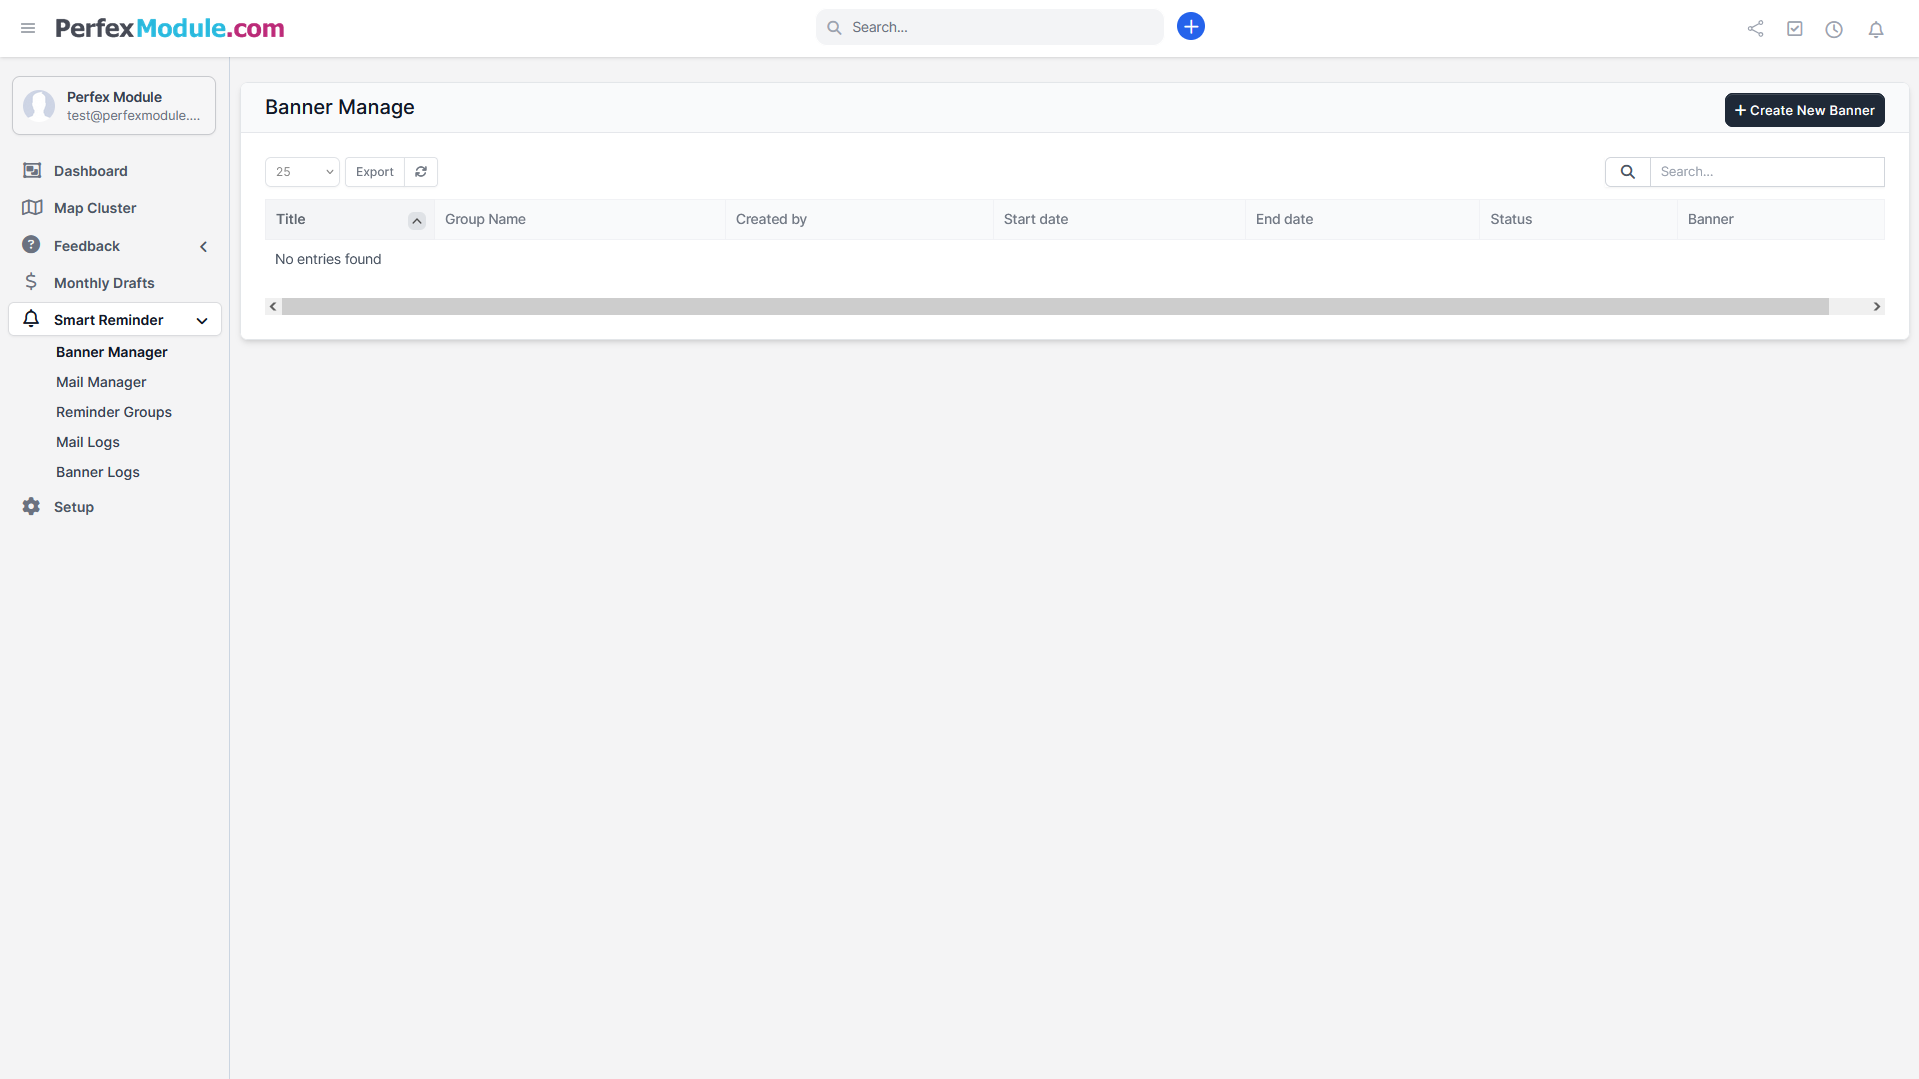Viewport: 1919px width, 1079px height.
Task: Collapse the Smart Reminder menu
Action: pyautogui.click(x=202, y=321)
